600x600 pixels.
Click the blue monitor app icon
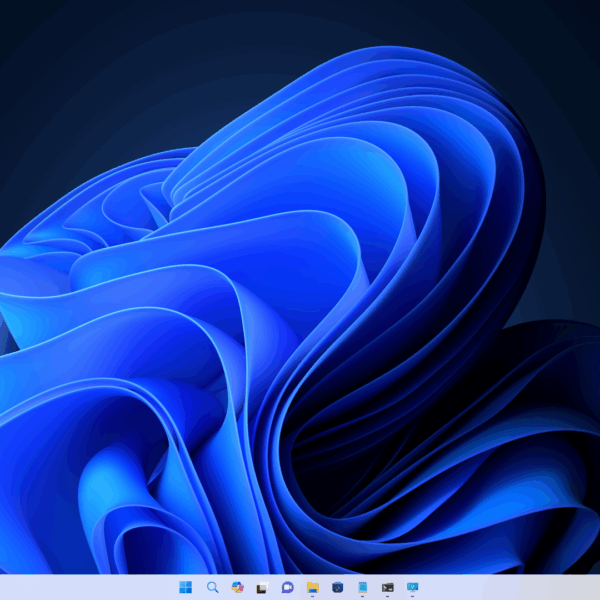point(413,587)
